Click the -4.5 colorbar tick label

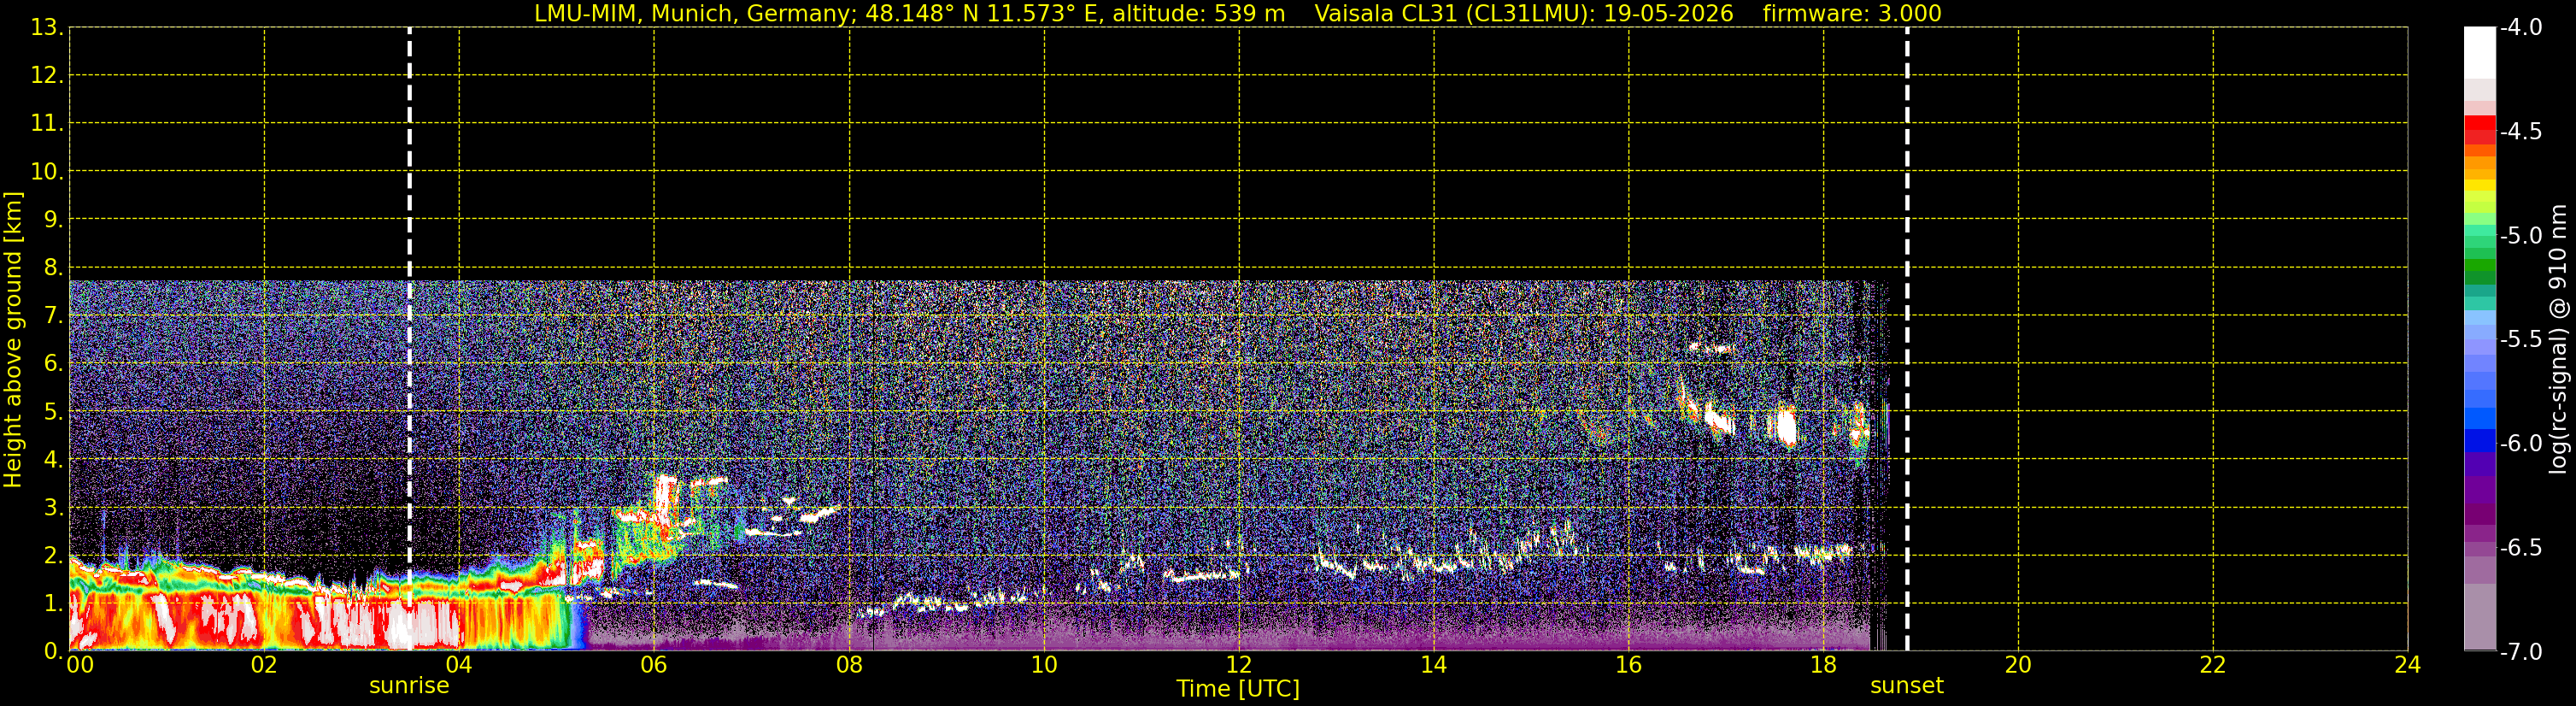point(2520,132)
